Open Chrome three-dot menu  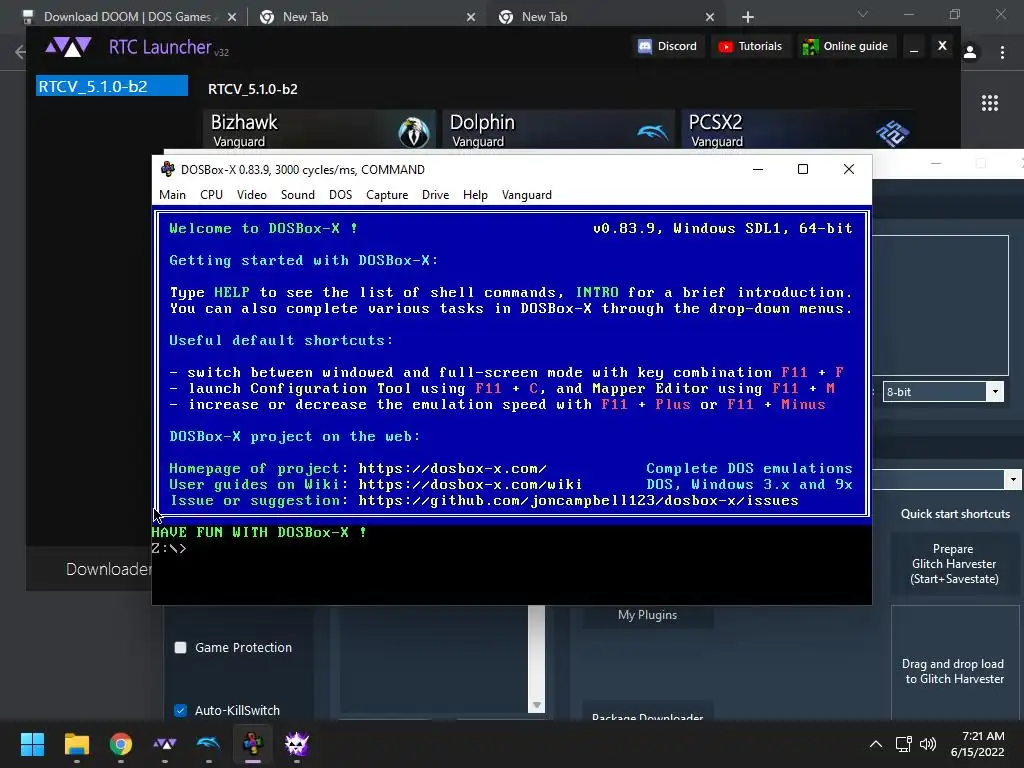pos(1002,52)
